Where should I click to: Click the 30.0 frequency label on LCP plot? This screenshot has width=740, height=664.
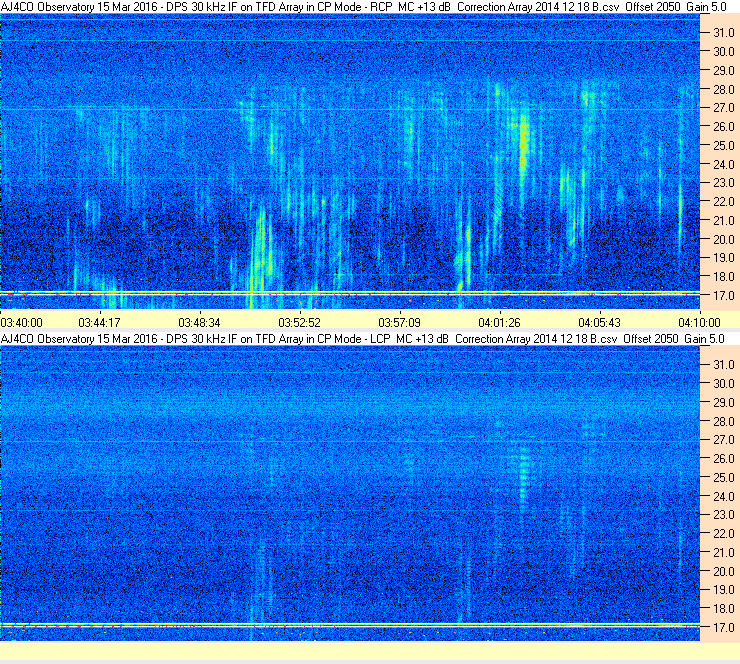click(x=724, y=384)
